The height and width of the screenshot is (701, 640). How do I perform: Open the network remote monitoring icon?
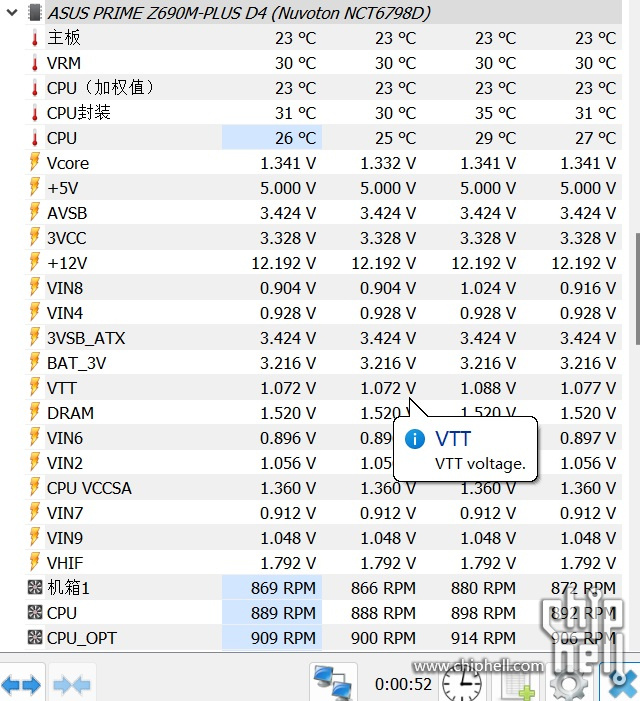(x=333, y=683)
